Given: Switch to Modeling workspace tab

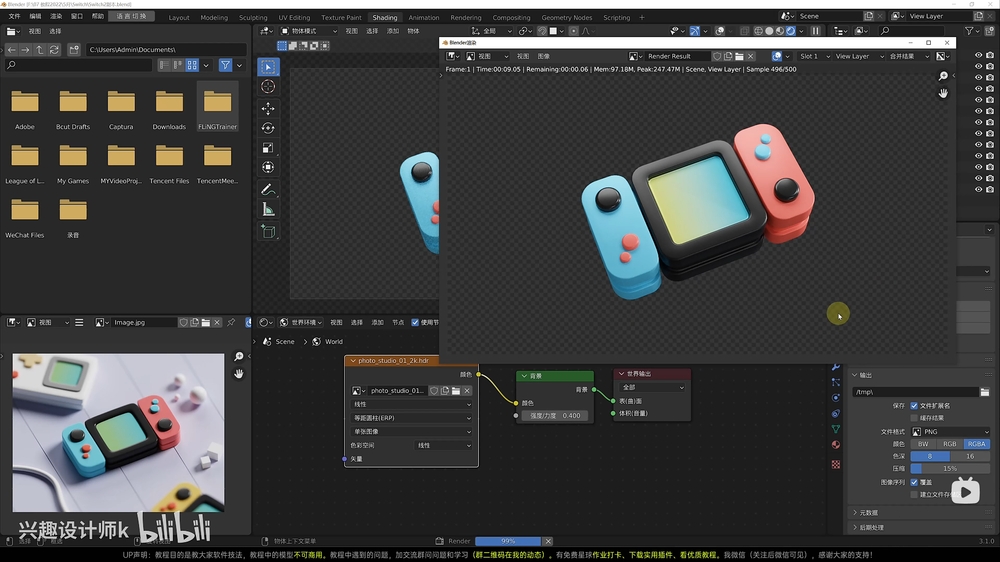Looking at the screenshot, I should (214, 18).
